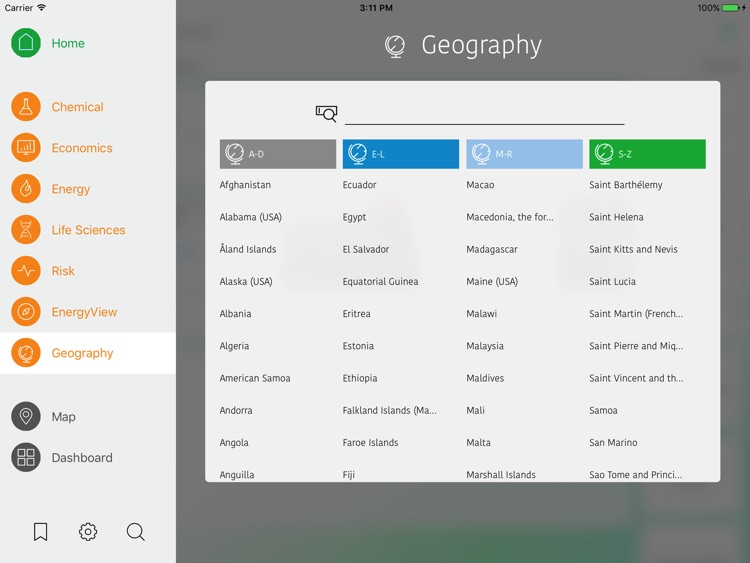
Task: Select Saint Helena
Action: (x=616, y=217)
